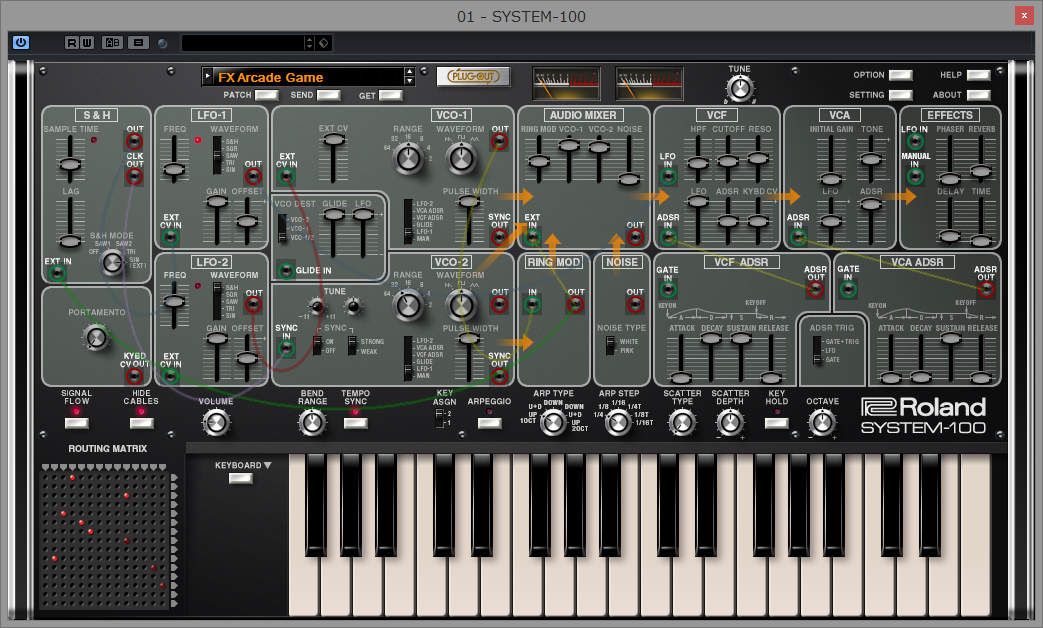Click the KYBD CV OUT jack

tap(134, 376)
